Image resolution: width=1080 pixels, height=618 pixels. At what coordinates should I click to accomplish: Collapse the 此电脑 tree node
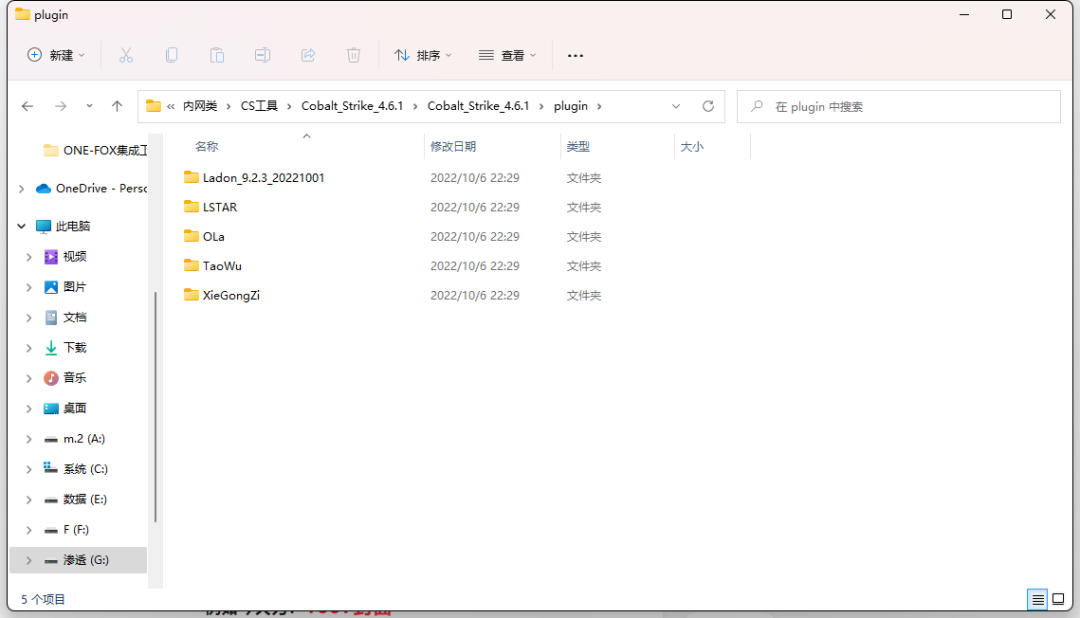coord(21,226)
